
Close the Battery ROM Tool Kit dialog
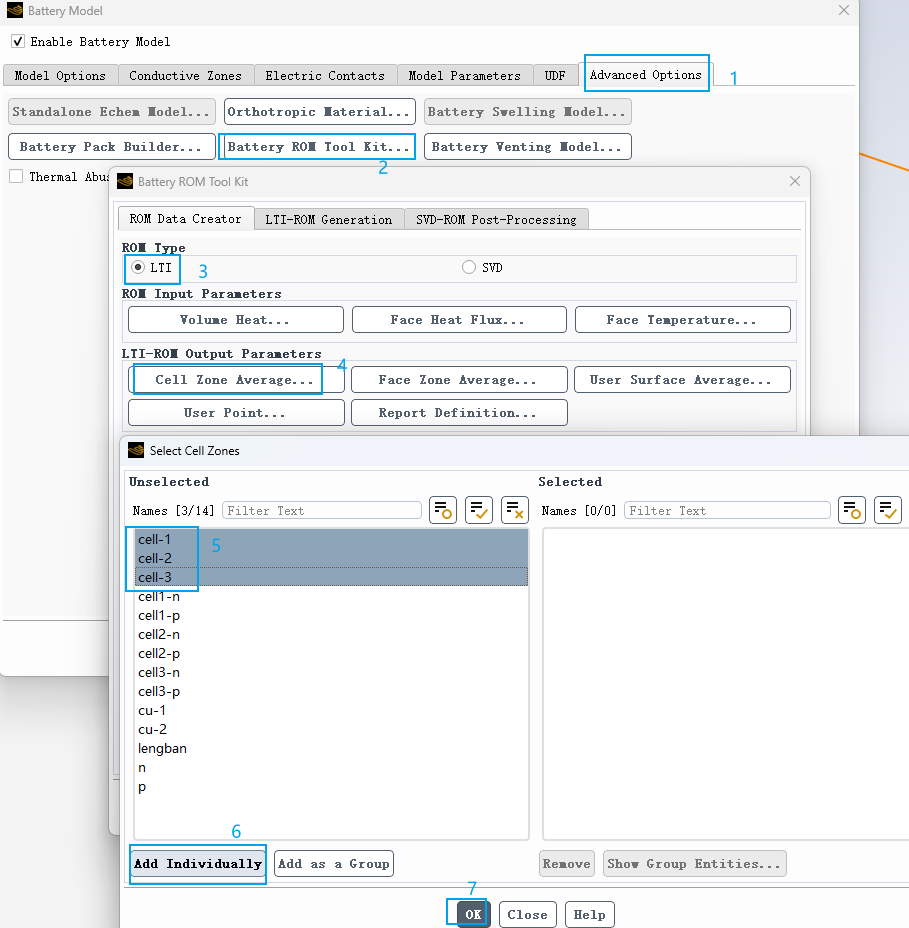coord(795,181)
